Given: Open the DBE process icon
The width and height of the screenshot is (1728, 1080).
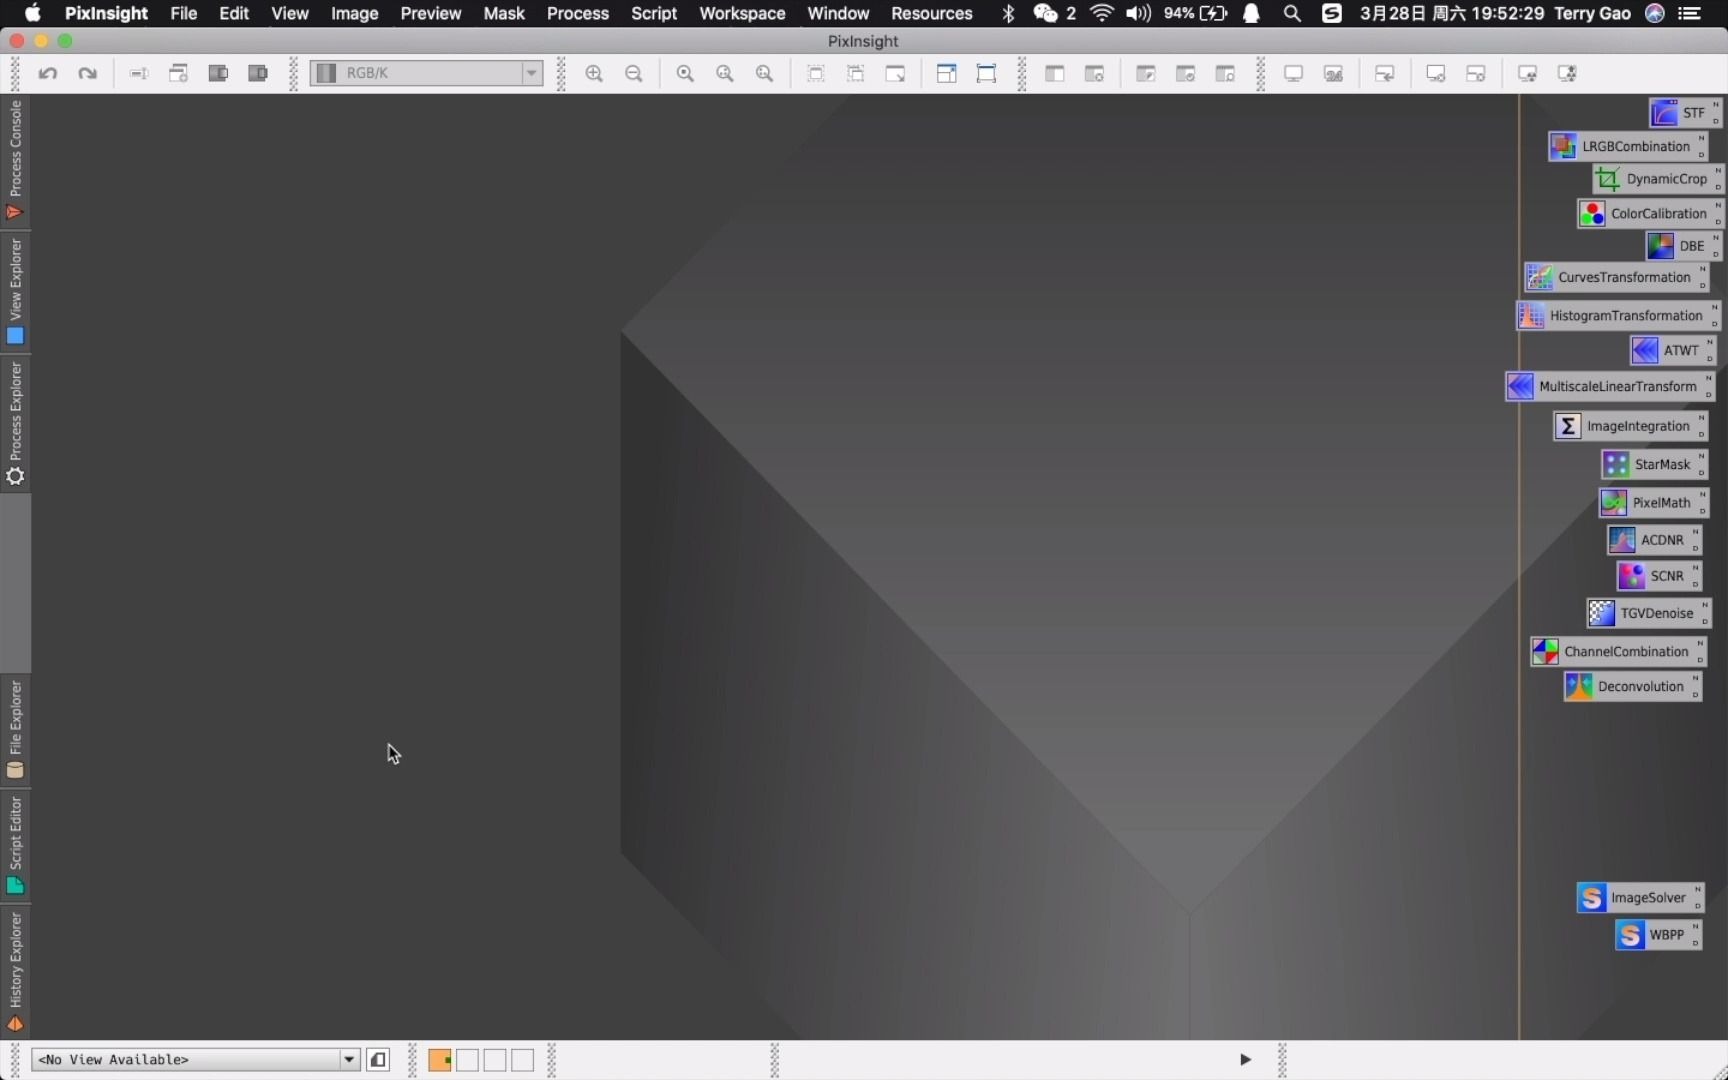Looking at the screenshot, I should (1683, 245).
